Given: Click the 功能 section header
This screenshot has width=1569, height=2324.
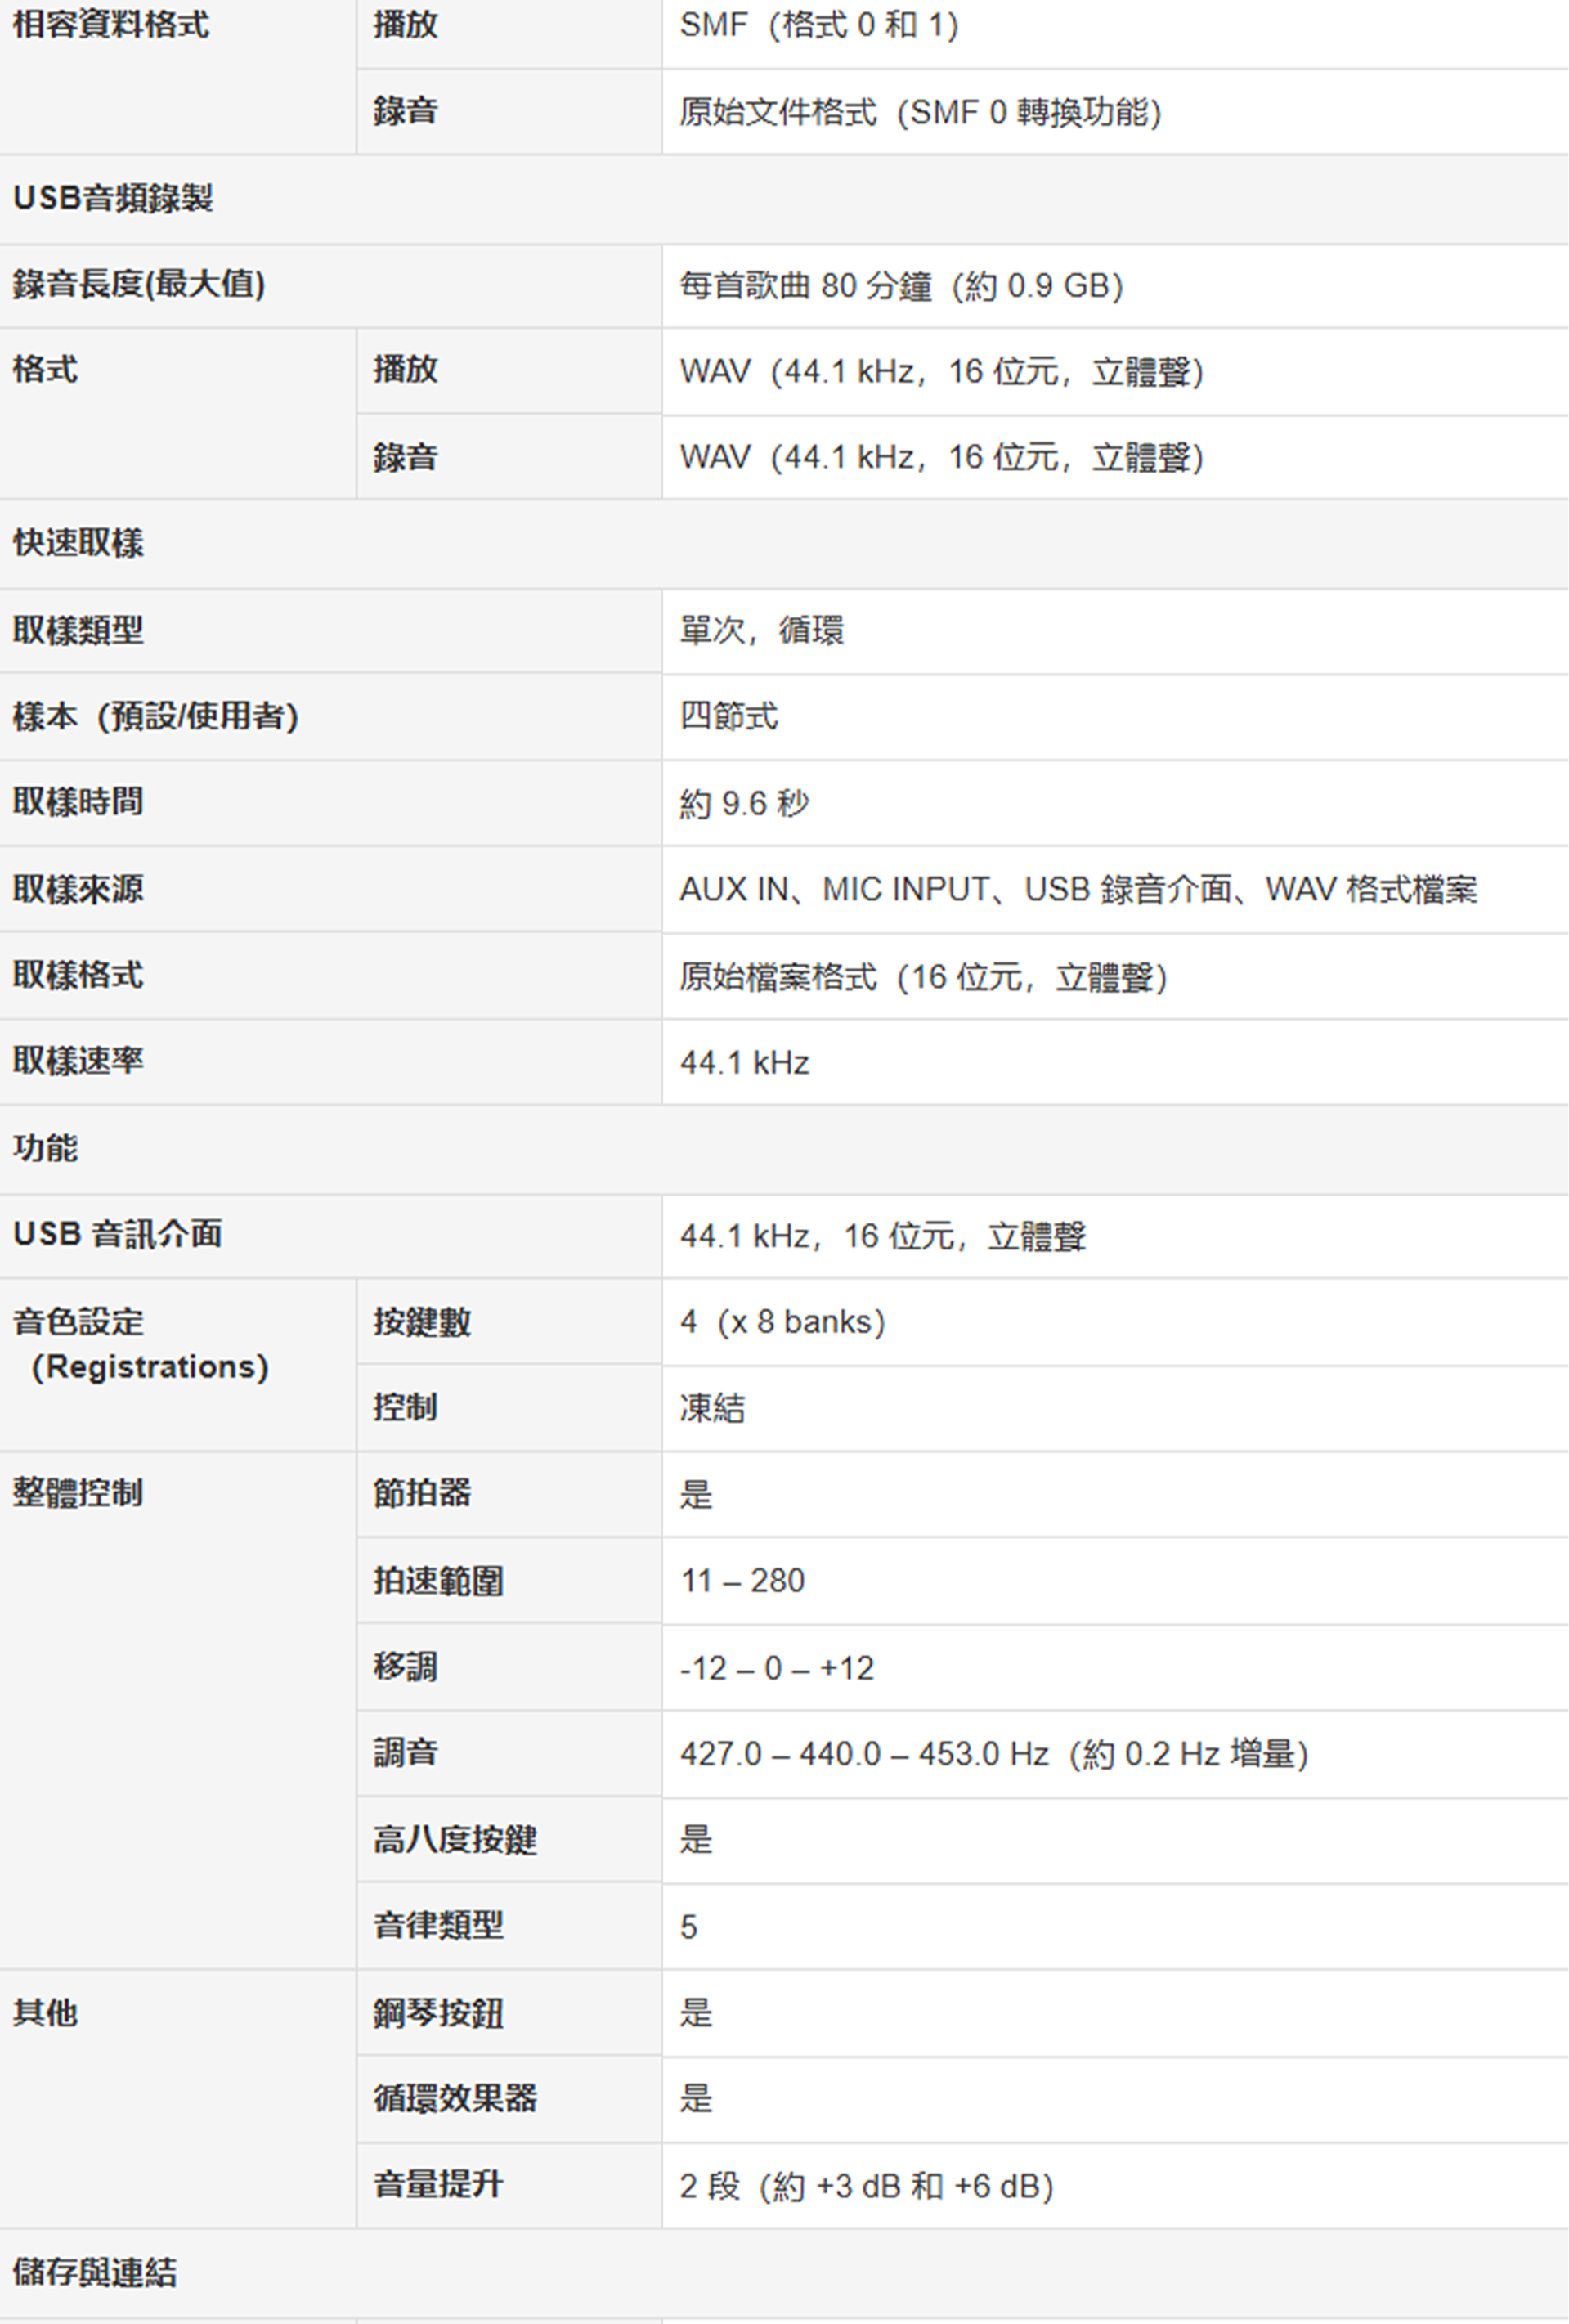Looking at the screenshot, I should [45, 1148].
